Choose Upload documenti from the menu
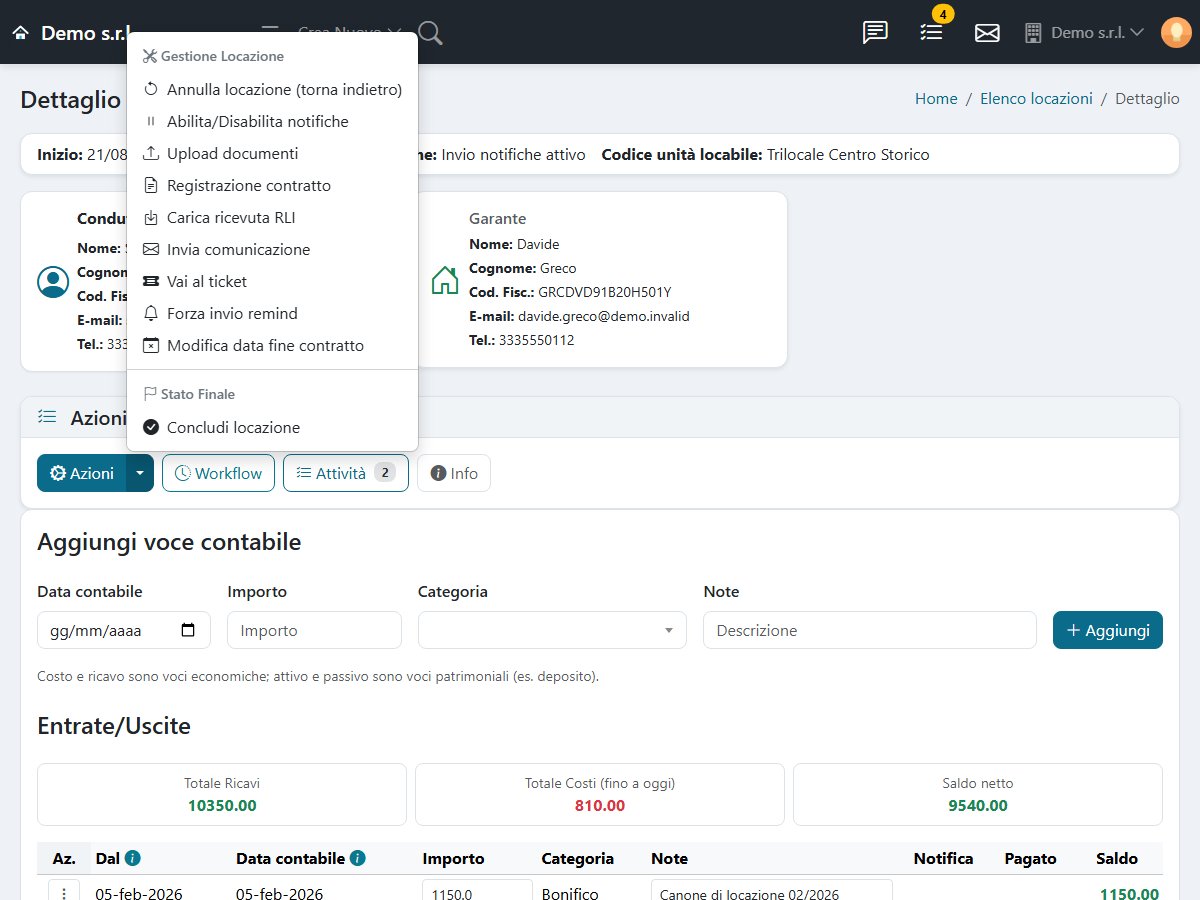The image size is (1200, 900). [x=272, y=154]
